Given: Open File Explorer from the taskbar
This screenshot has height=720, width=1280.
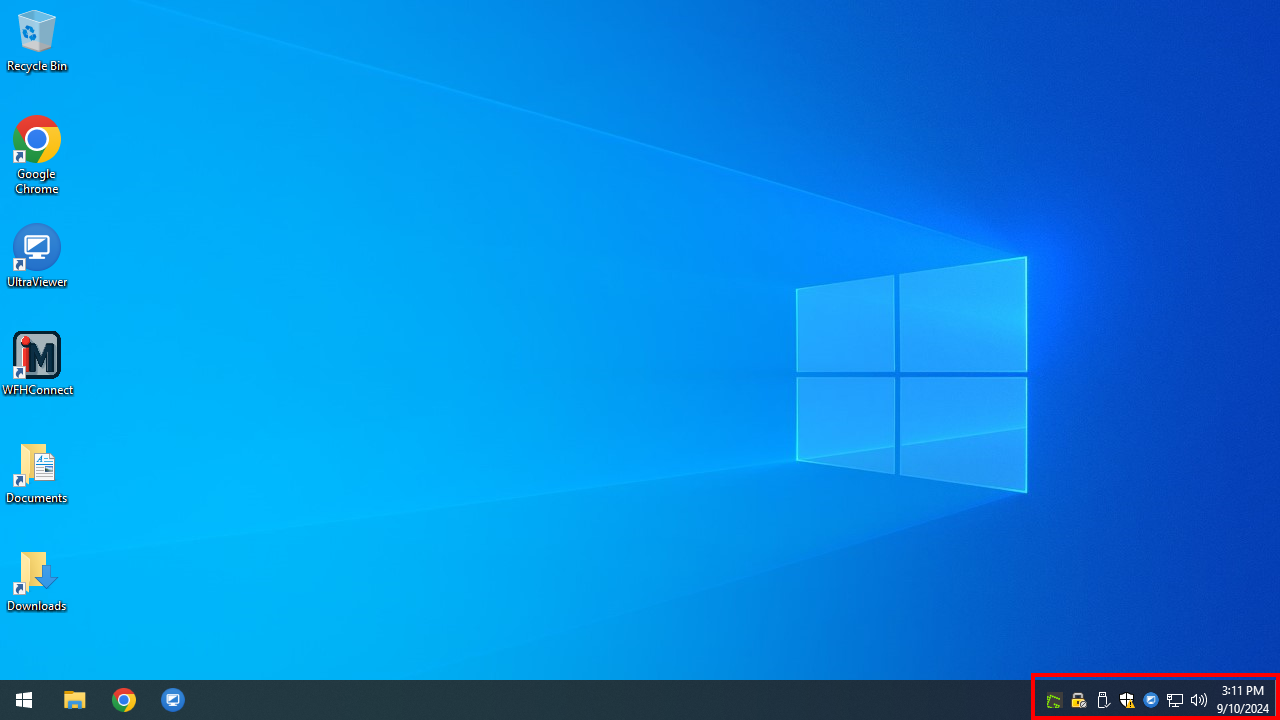Looking at the screenshot, I should 75,700.
